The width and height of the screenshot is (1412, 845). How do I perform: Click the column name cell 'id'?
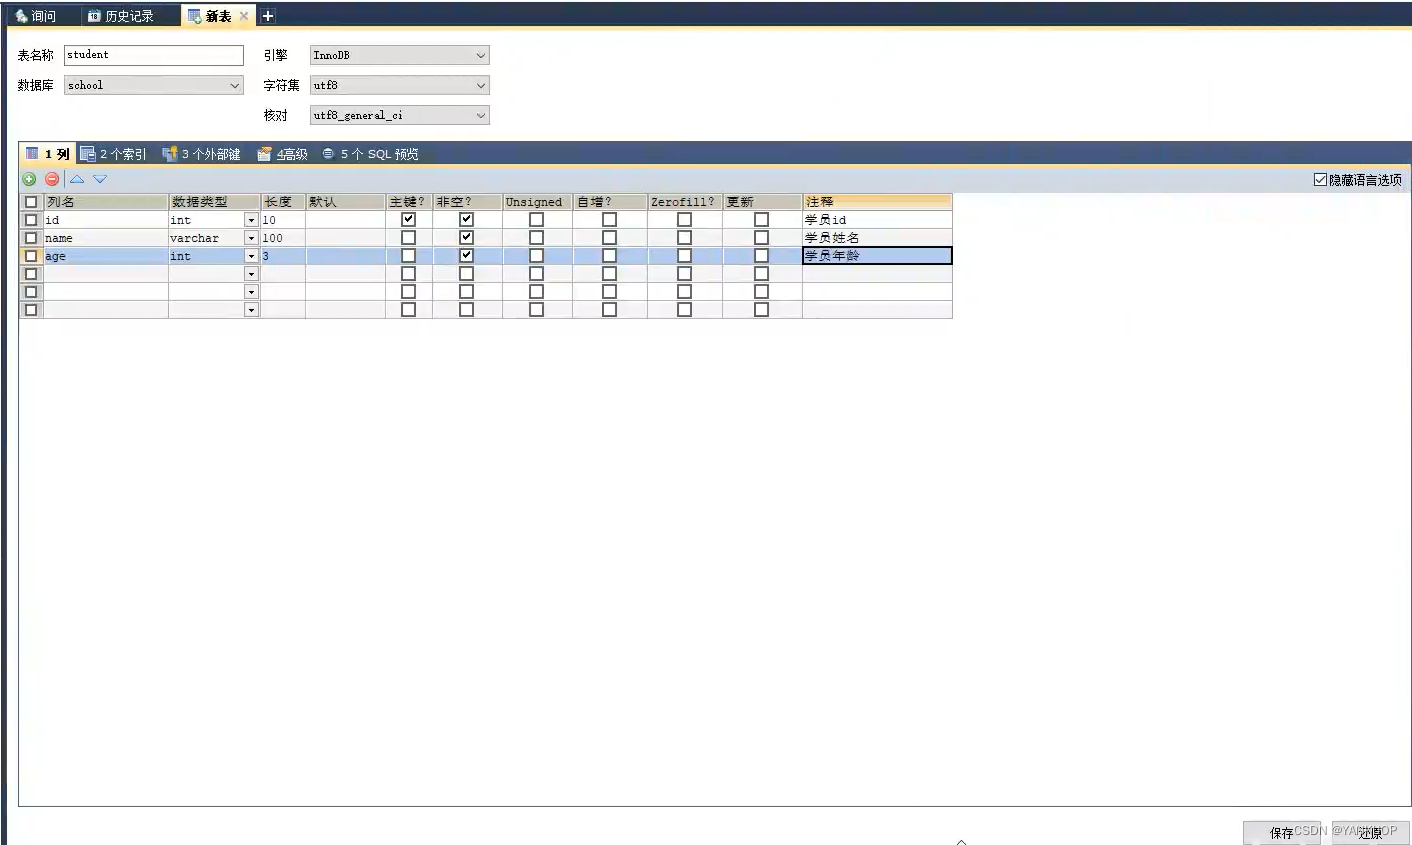106,220
